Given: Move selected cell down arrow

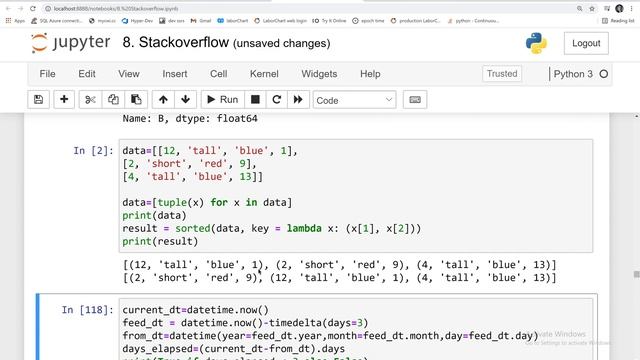Looking at the screenshot, I should click(x=185, y=100).
